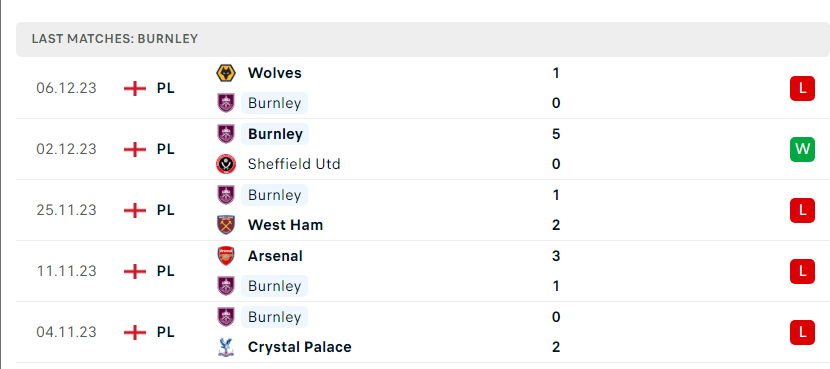Click red L badge for Crystal Palace match
This screenshot has height=369, width=830.
(802, 332)
